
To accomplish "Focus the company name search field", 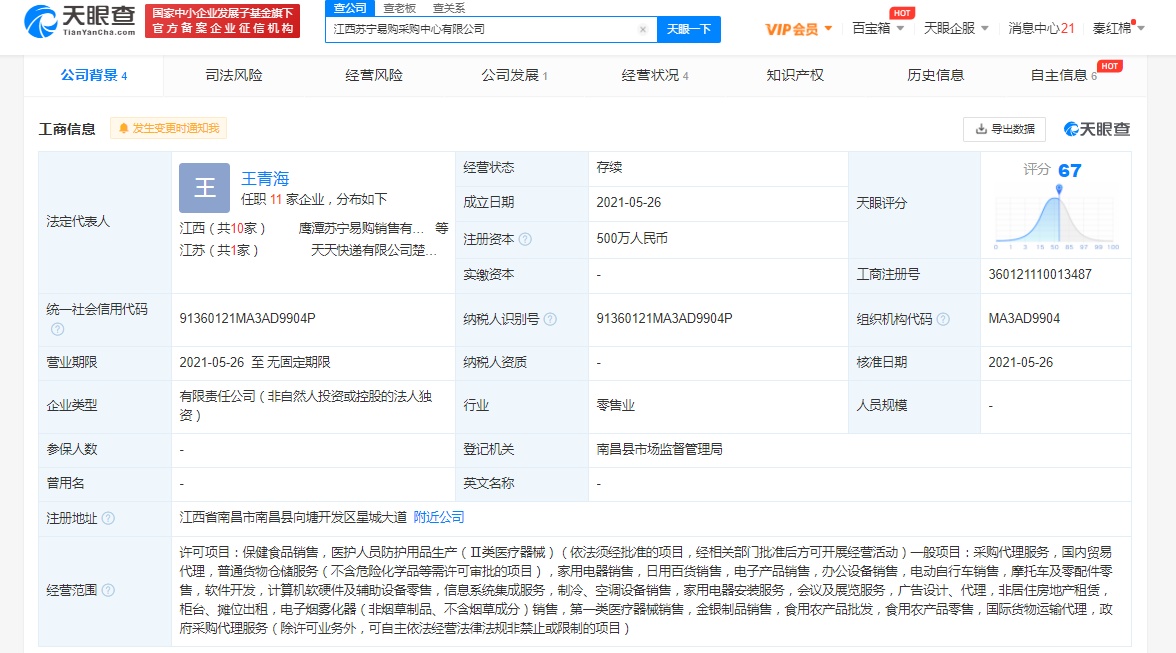I will [x=482, y=29].
